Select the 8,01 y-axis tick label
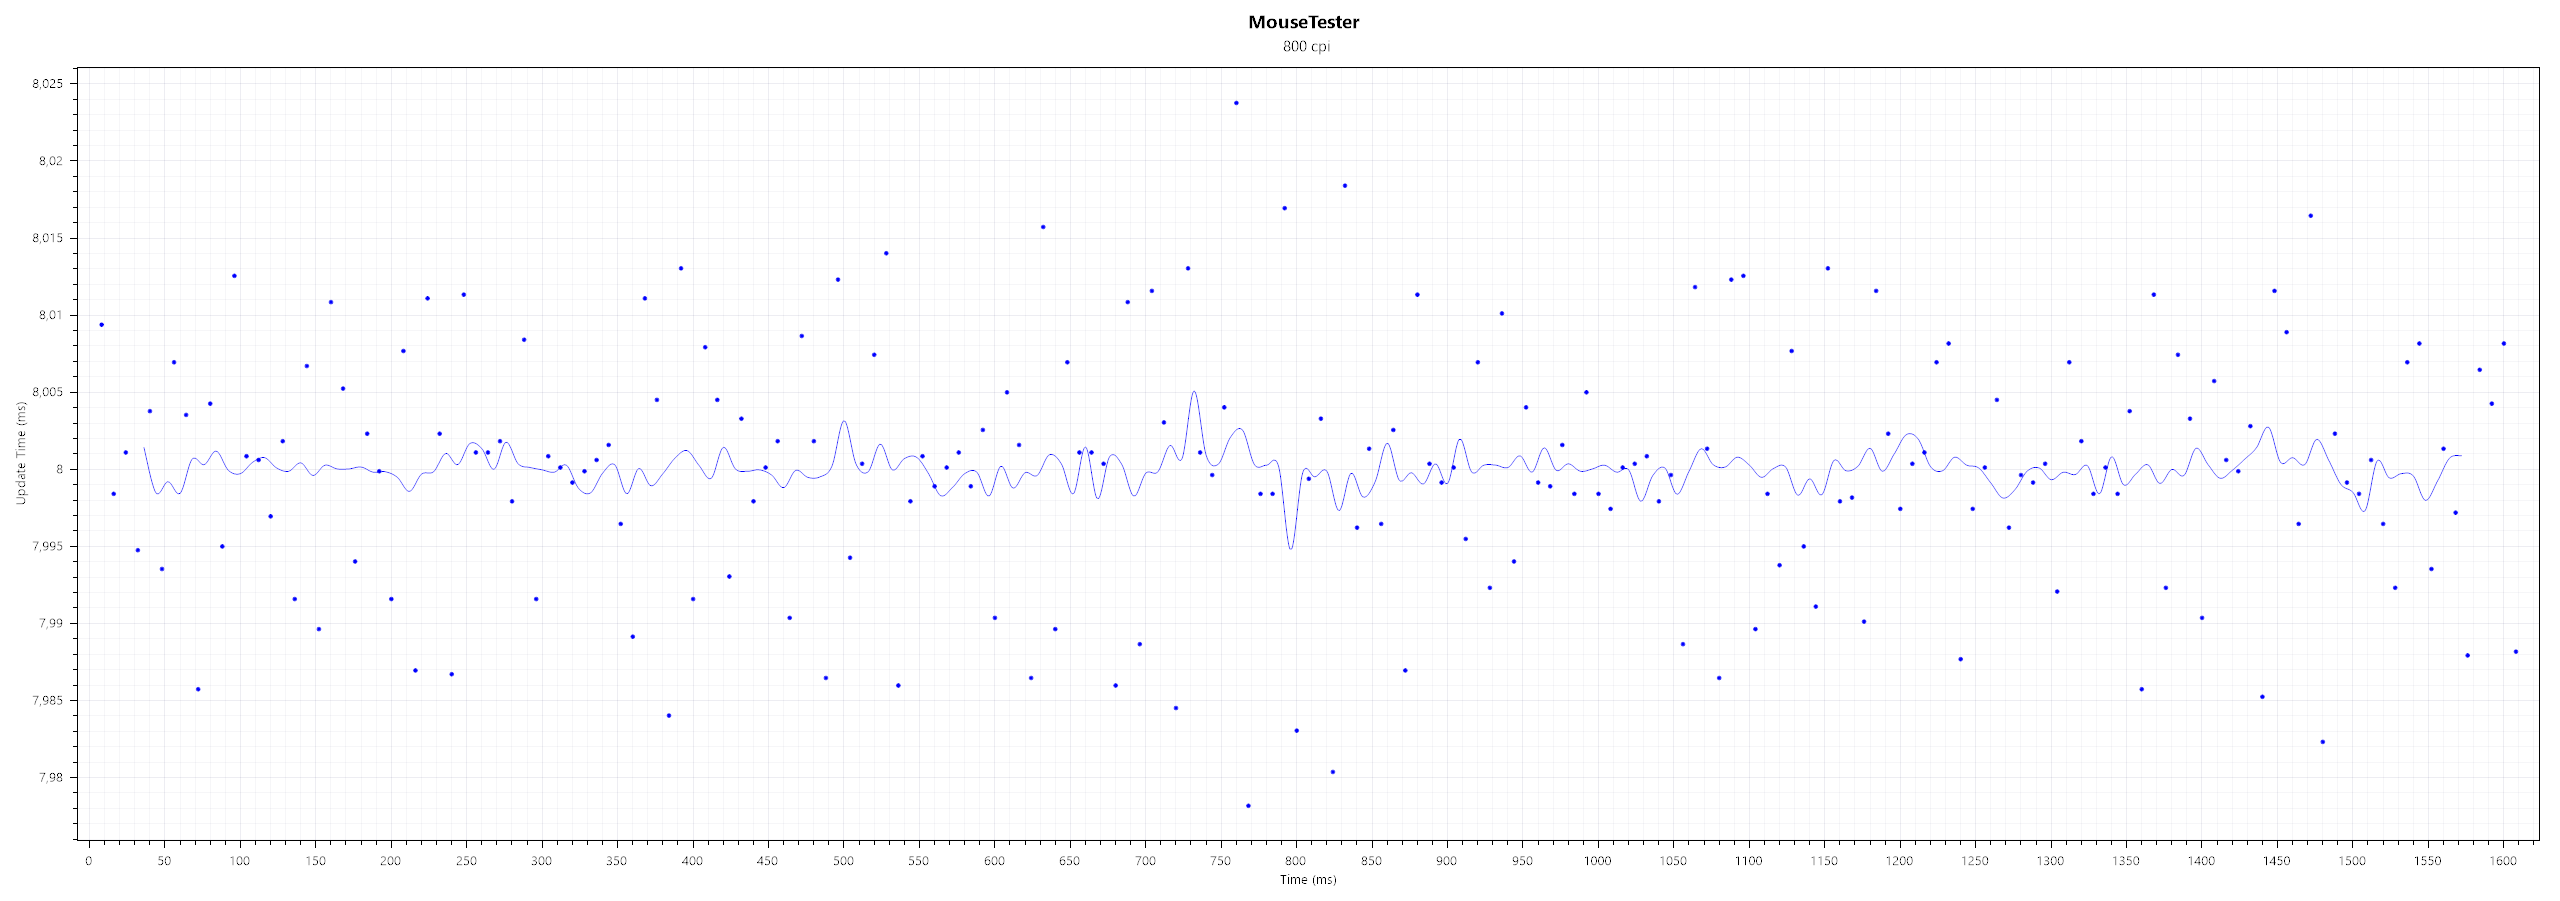The width and height of the screenshot is (2560, 901). 50,315
